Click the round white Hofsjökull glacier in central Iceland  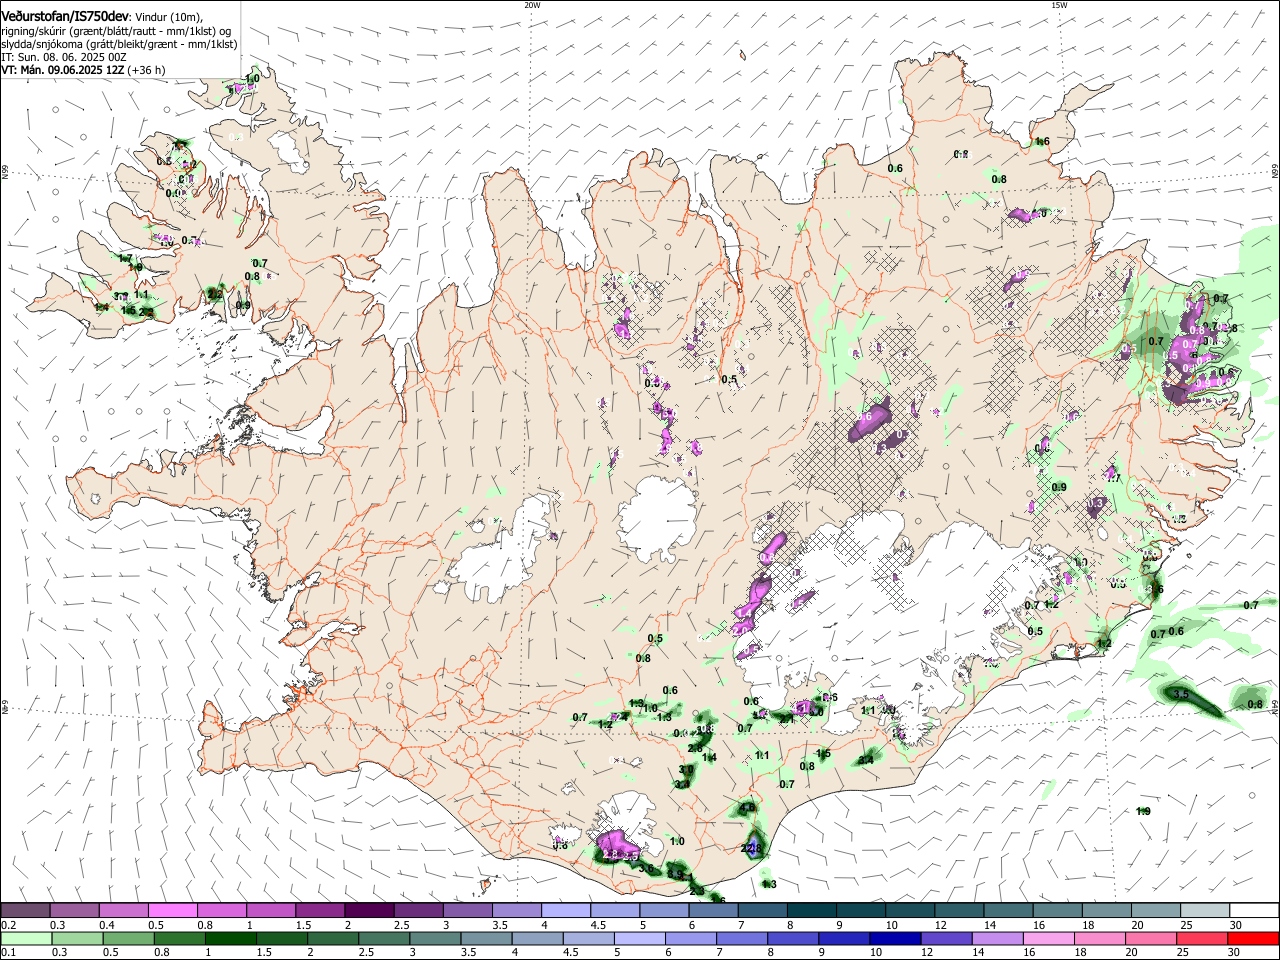656,517
